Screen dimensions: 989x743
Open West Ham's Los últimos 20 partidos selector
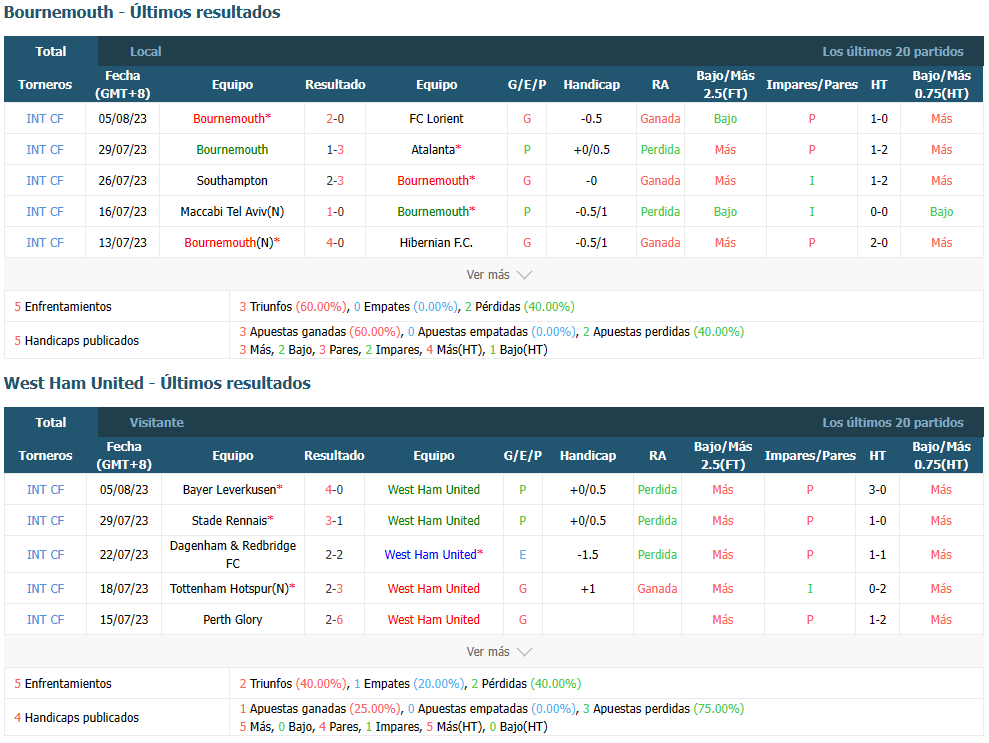click(x=892, y=422)
